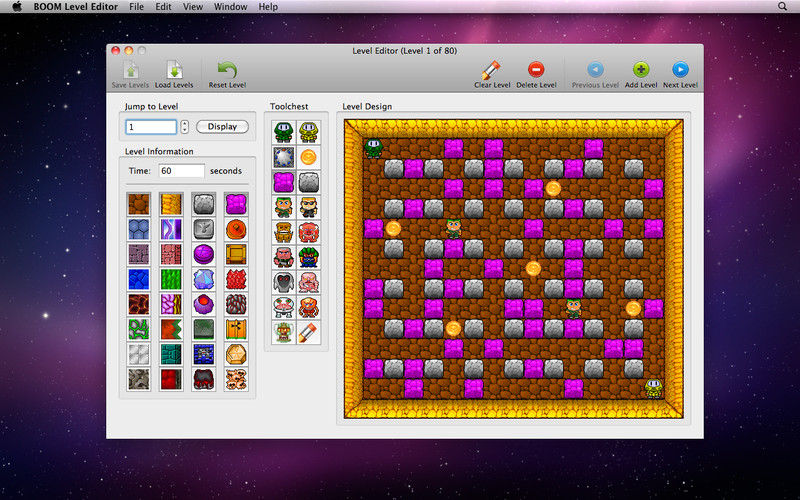Select the brown cobblestone floor tile
This screenshot has width=800, height=500.
[139, 204]
